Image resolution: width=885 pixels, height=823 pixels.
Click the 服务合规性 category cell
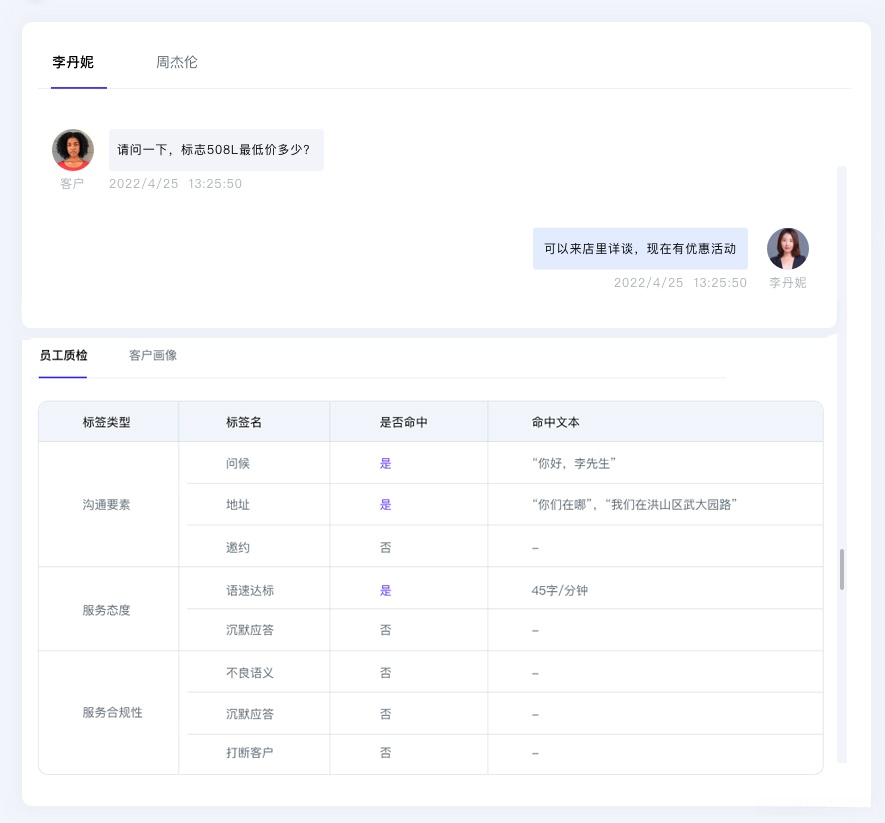[113, 713]
